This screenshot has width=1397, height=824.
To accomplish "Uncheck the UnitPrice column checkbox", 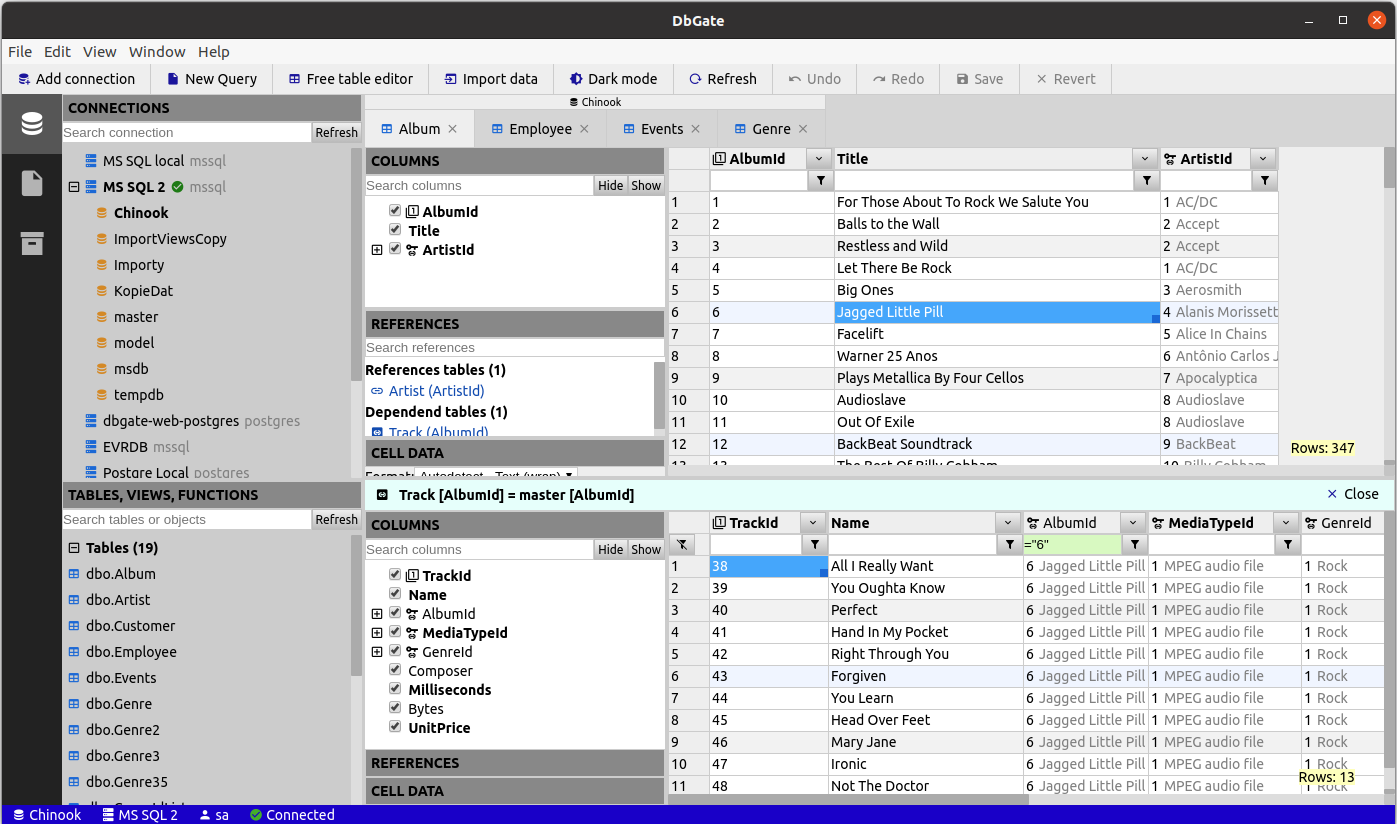I will [x=395, y=728].
